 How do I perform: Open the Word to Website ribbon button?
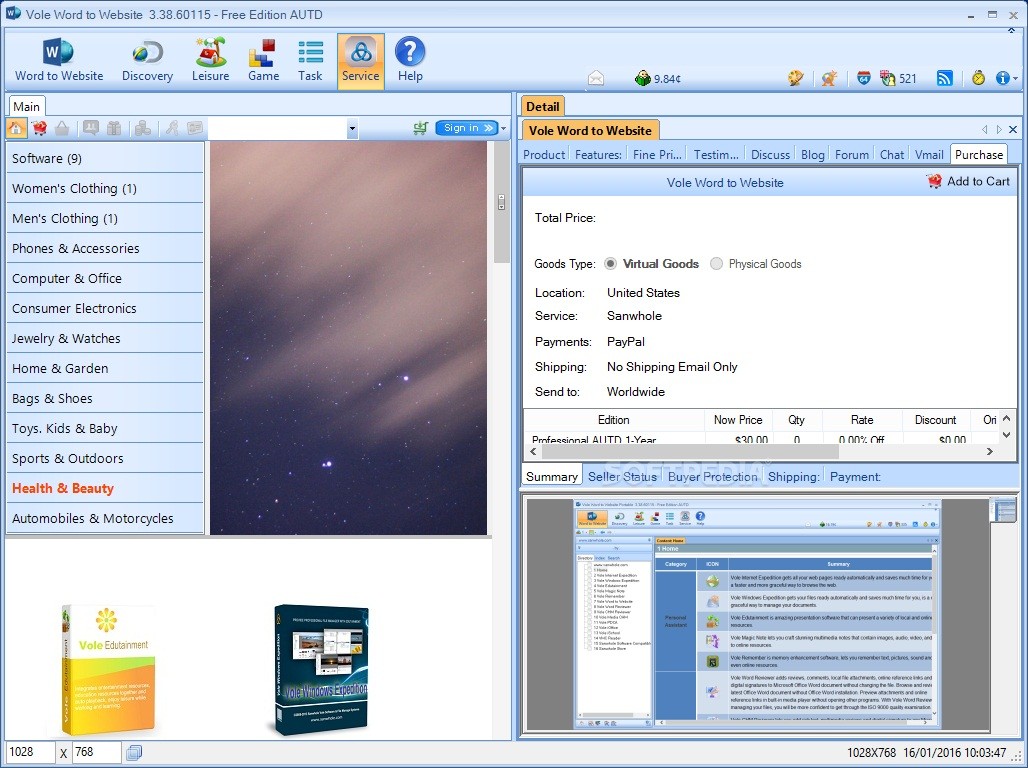coord(59,60)
